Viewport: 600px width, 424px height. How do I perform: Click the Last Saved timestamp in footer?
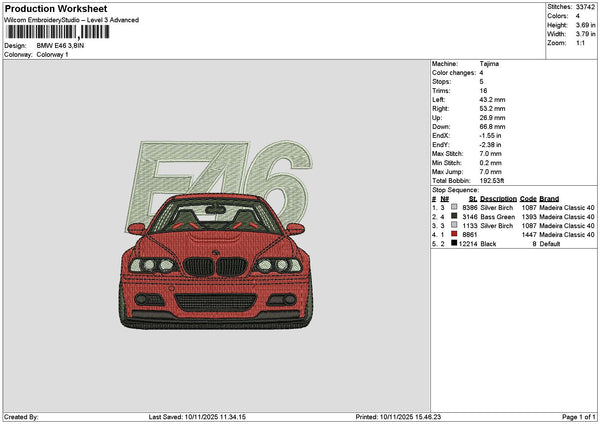click(x=195, y=416)
